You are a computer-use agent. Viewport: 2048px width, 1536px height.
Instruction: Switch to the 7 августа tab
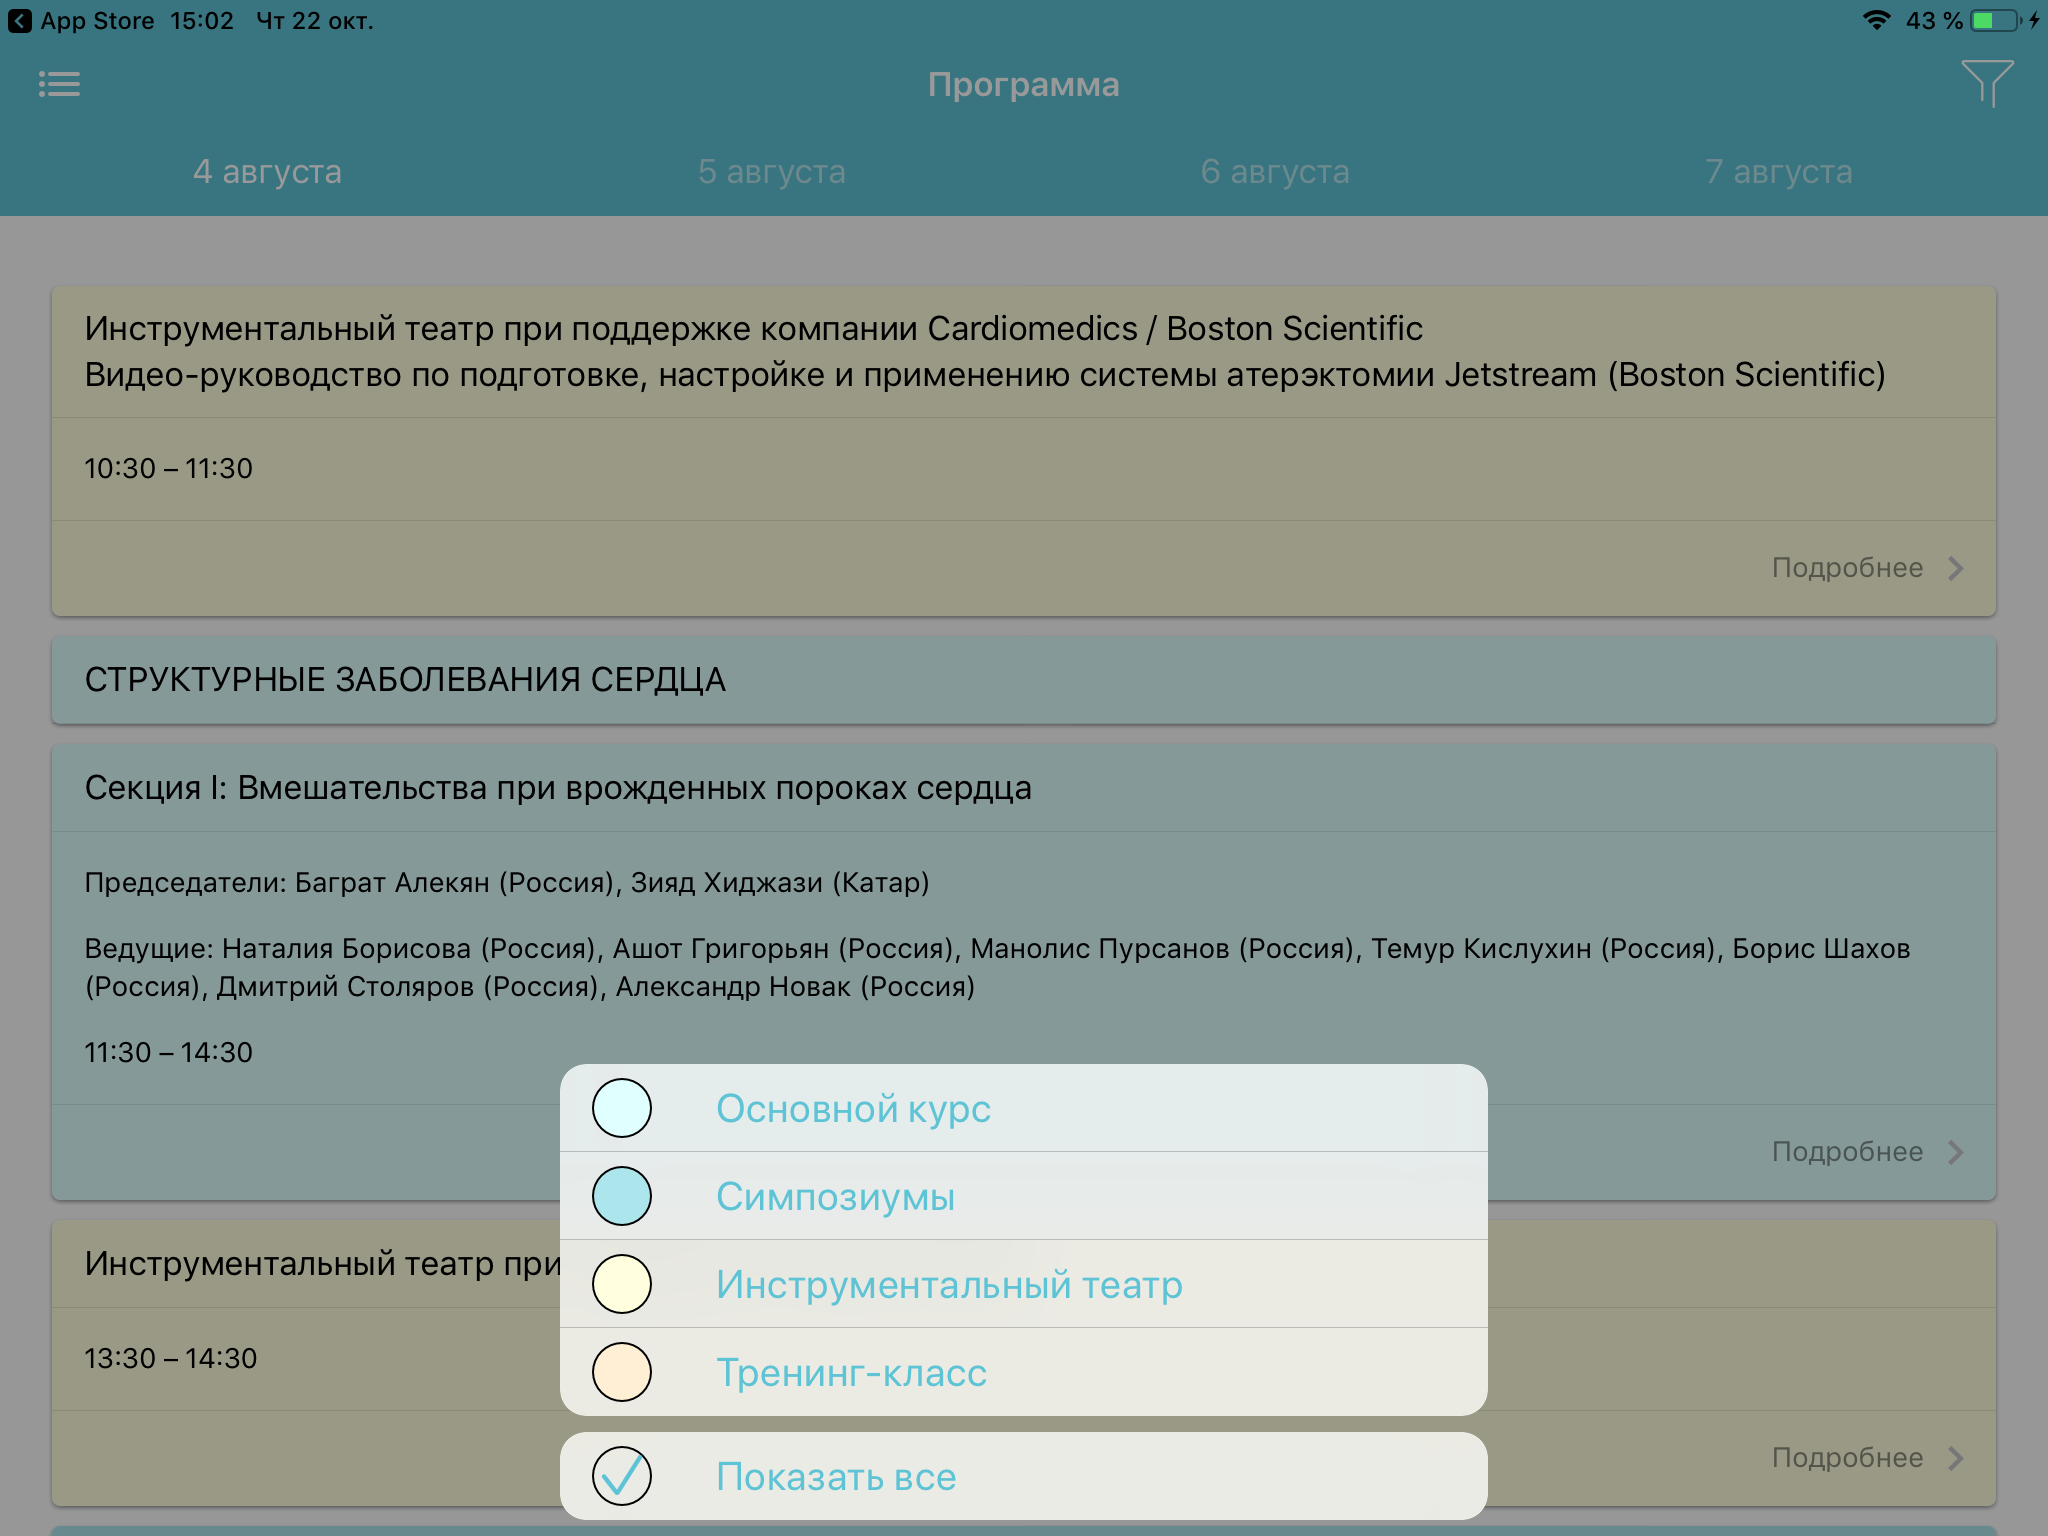point(1778,172)
